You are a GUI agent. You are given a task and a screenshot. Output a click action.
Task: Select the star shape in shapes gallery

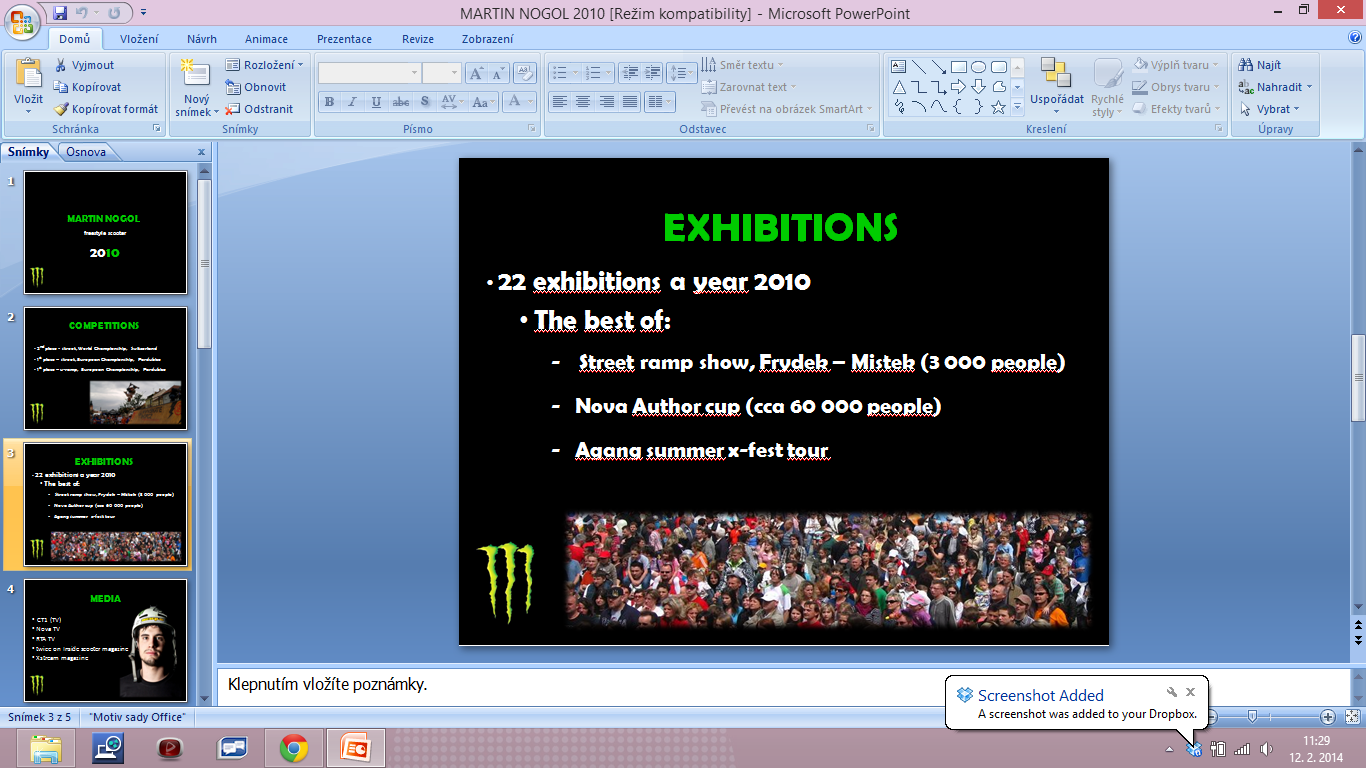click(998, 107)
